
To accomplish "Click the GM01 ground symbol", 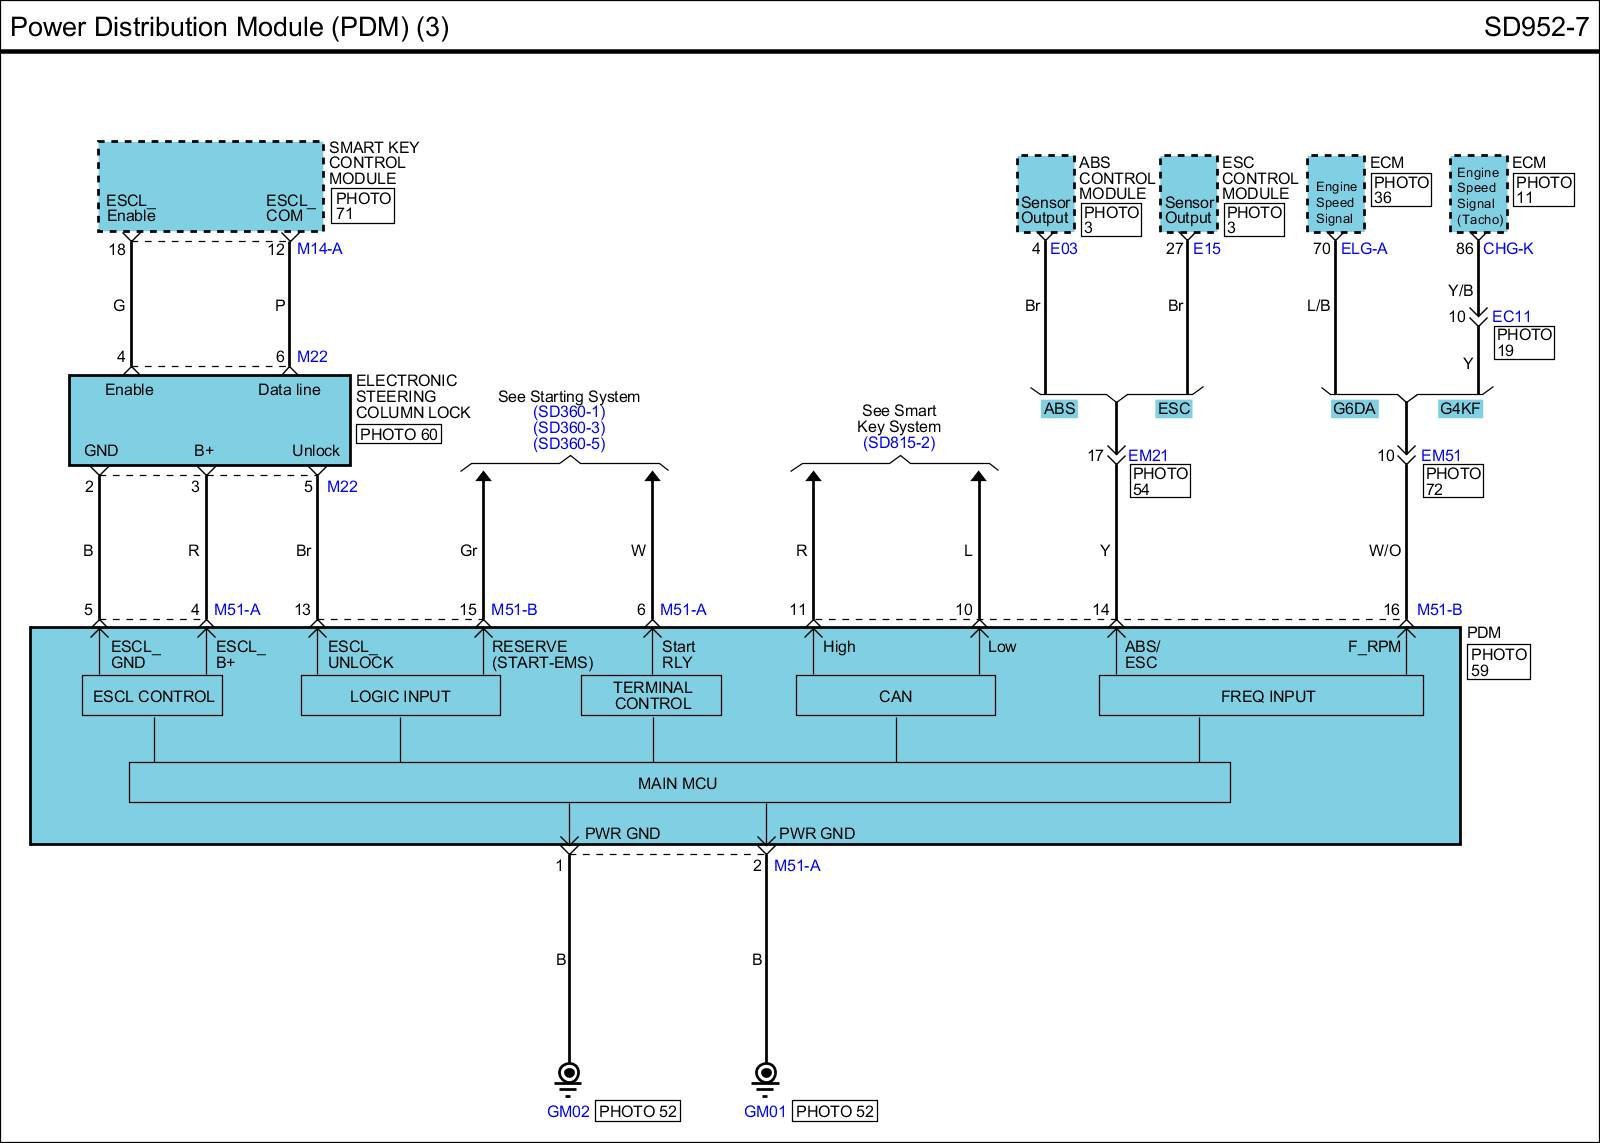I will click(x=765, y=1076).
